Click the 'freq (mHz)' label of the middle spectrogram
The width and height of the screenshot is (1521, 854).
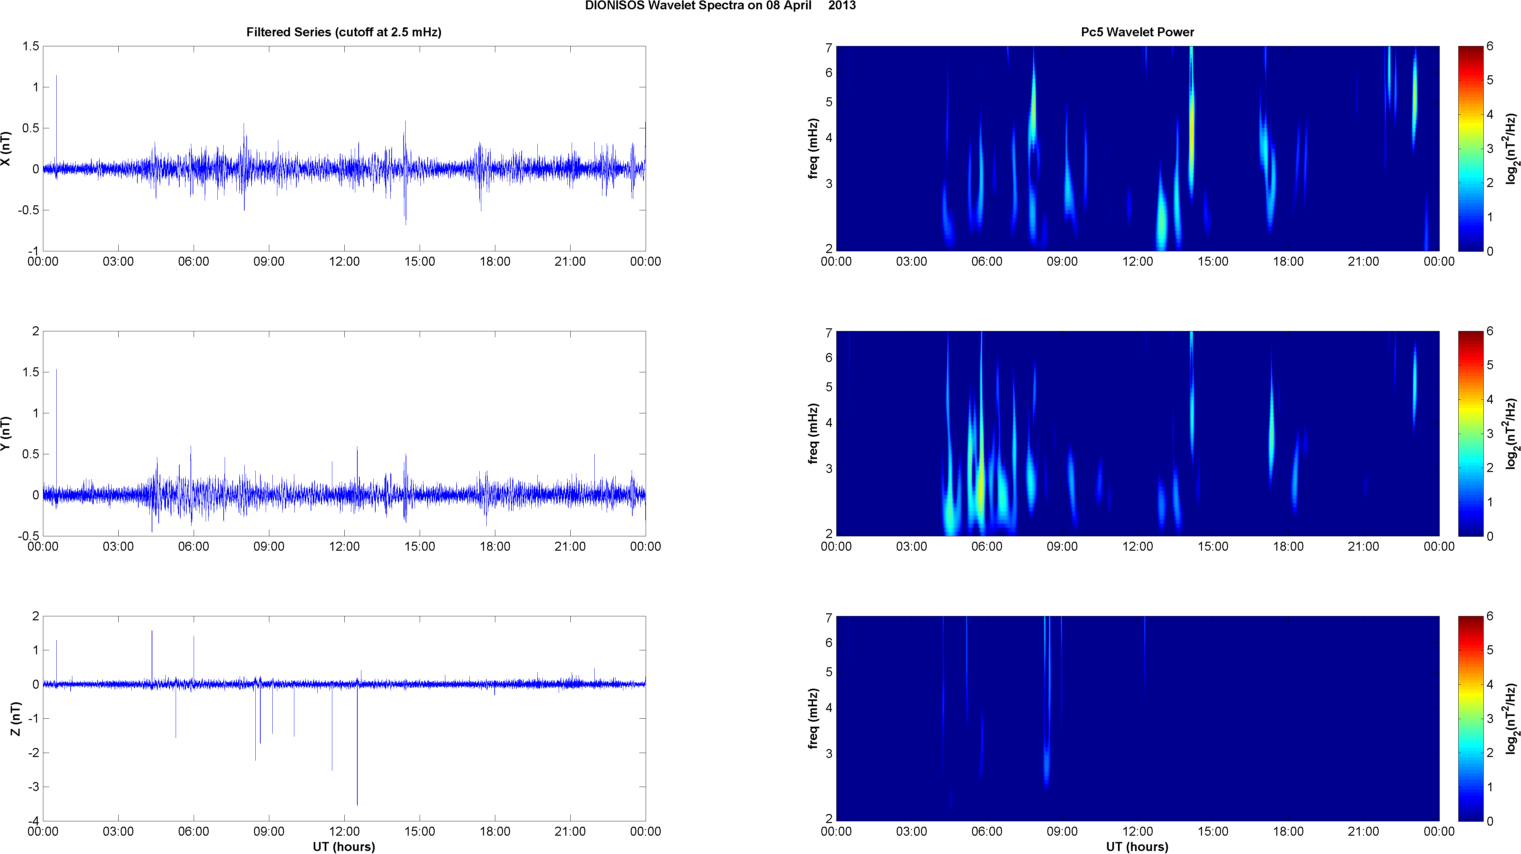[x=813, y=434]
